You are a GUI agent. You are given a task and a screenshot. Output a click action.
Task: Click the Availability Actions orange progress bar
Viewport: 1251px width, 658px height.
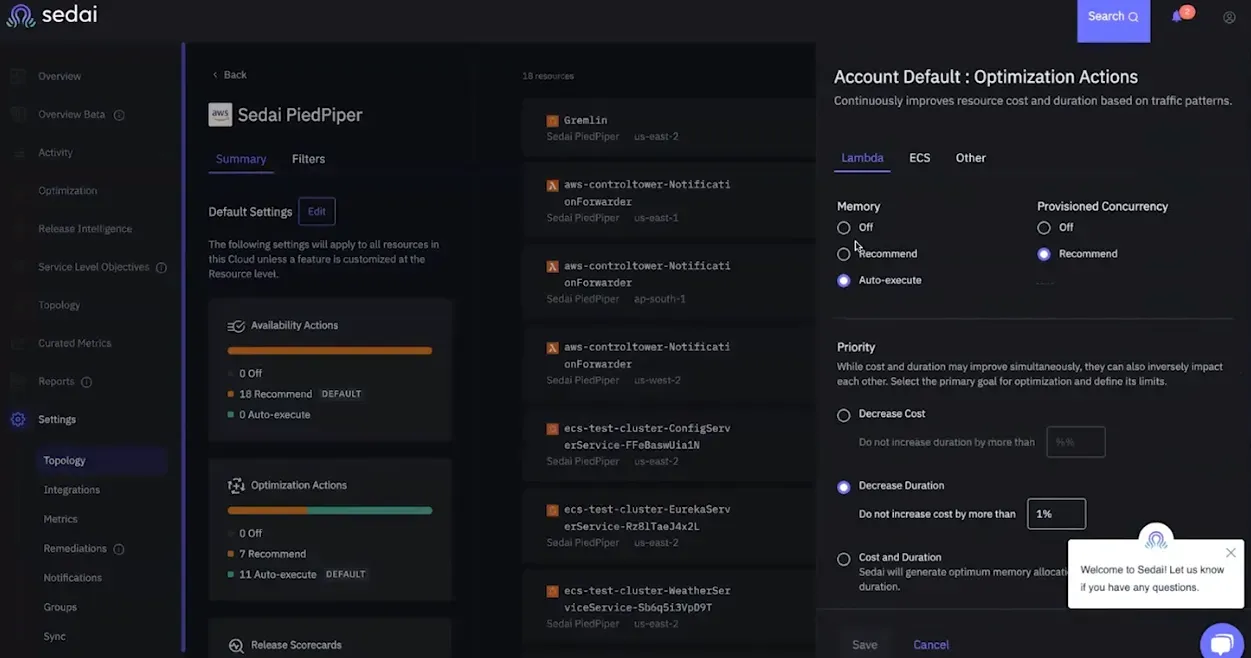[x=330, y=351]
